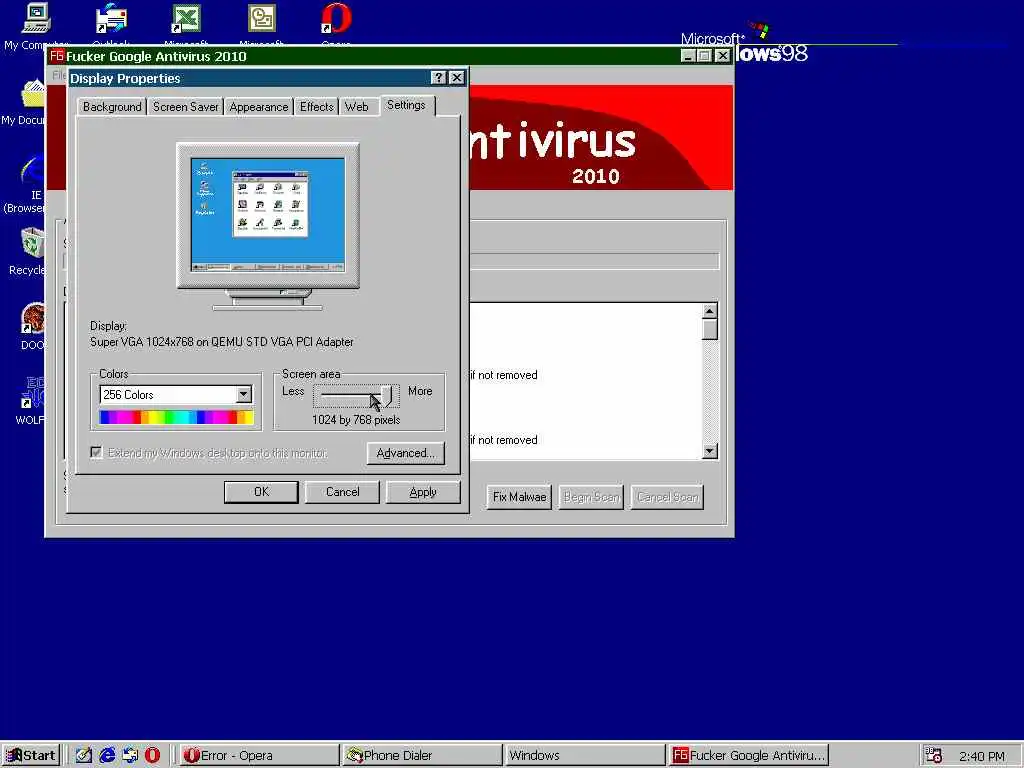The height and width of the screenshot is (768, 1024).
Task: Cancel the Display Properties dialog
Action: coord(342,492)
